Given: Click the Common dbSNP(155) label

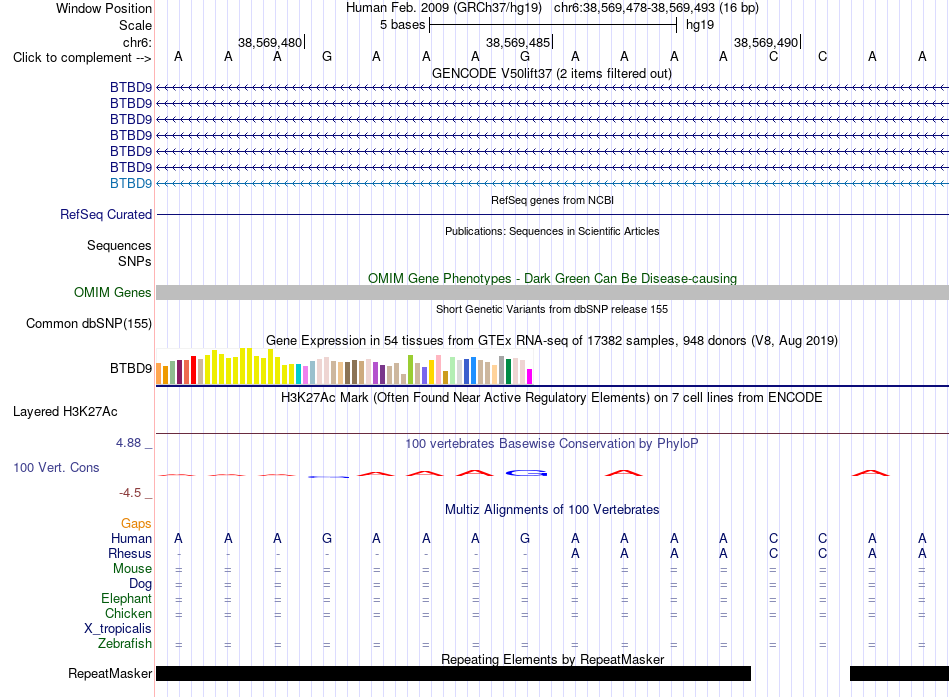Looking at the screenshot, I should pos(88,324).
